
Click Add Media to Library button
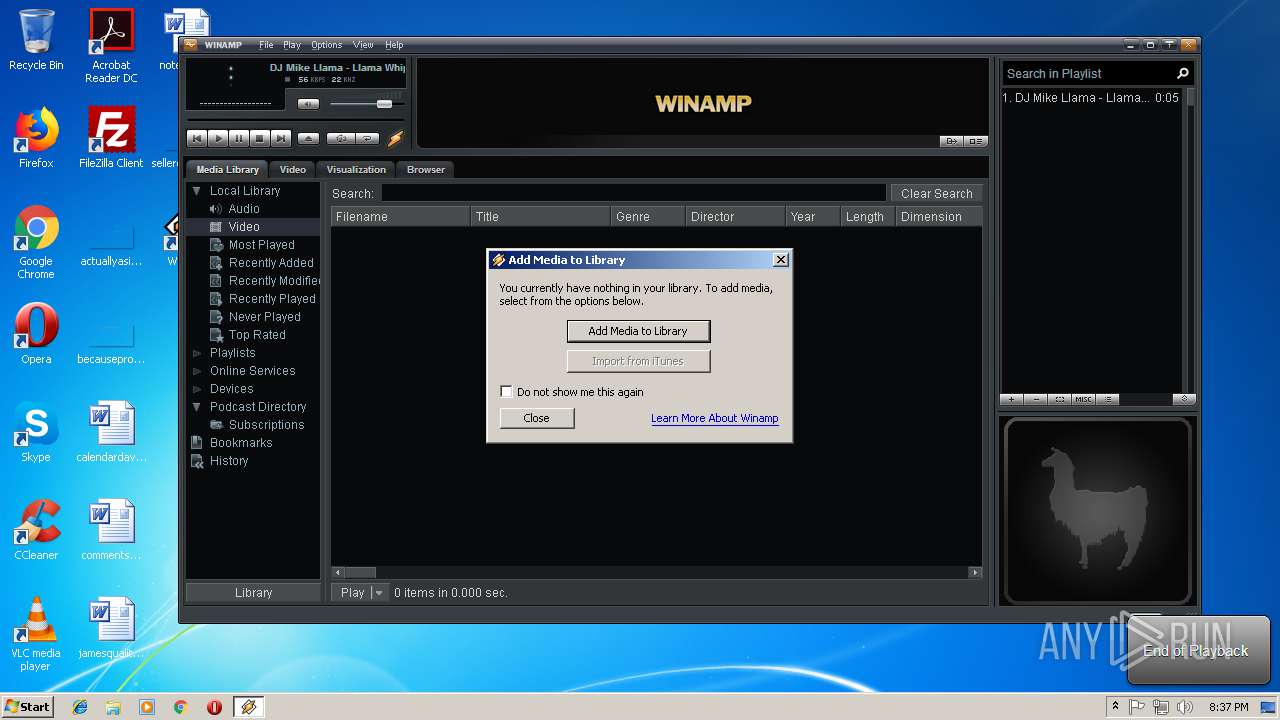(638, 331)
